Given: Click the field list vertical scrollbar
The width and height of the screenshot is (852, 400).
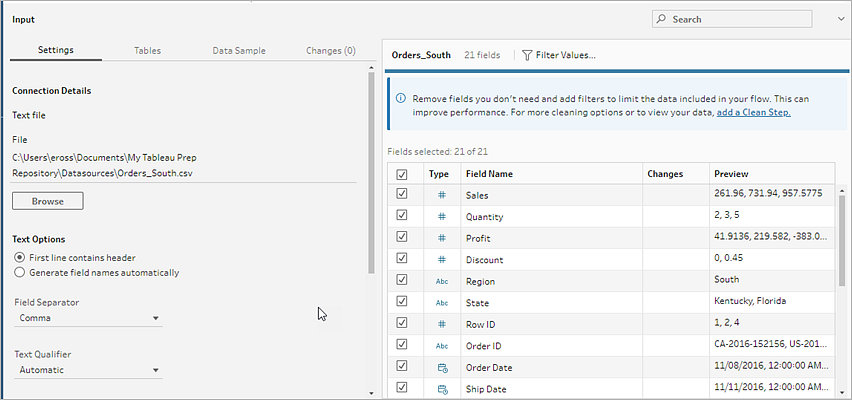Looking at the screenshot, I should tap(842, 241).
